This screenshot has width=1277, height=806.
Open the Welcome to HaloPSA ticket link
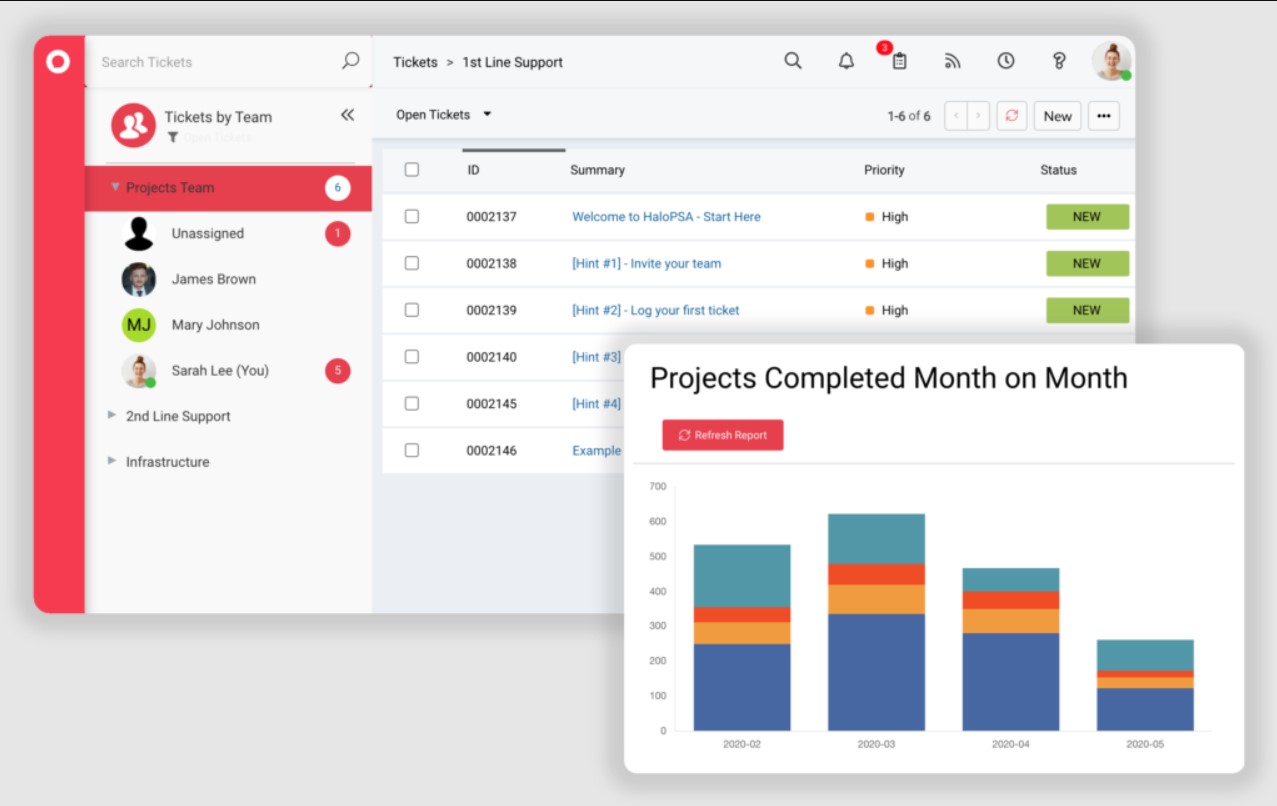tap(666, 217)
